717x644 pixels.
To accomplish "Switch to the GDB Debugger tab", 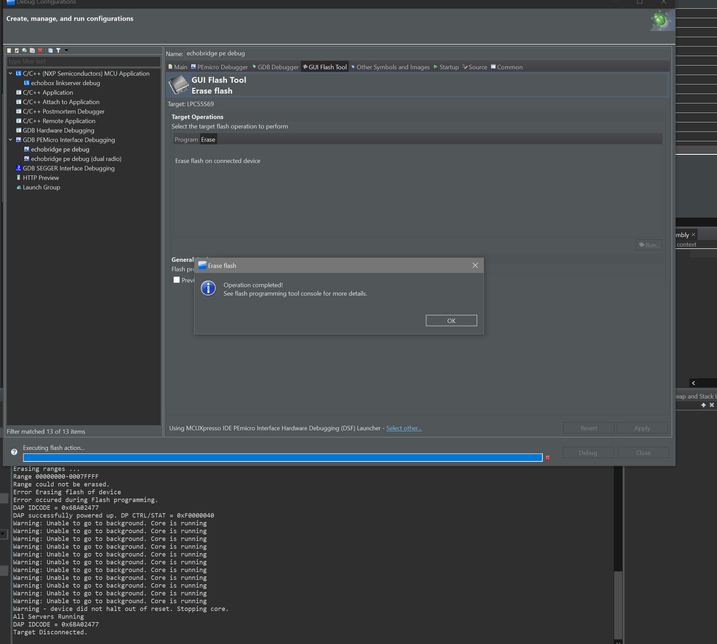I will click(x=275, y=67).
